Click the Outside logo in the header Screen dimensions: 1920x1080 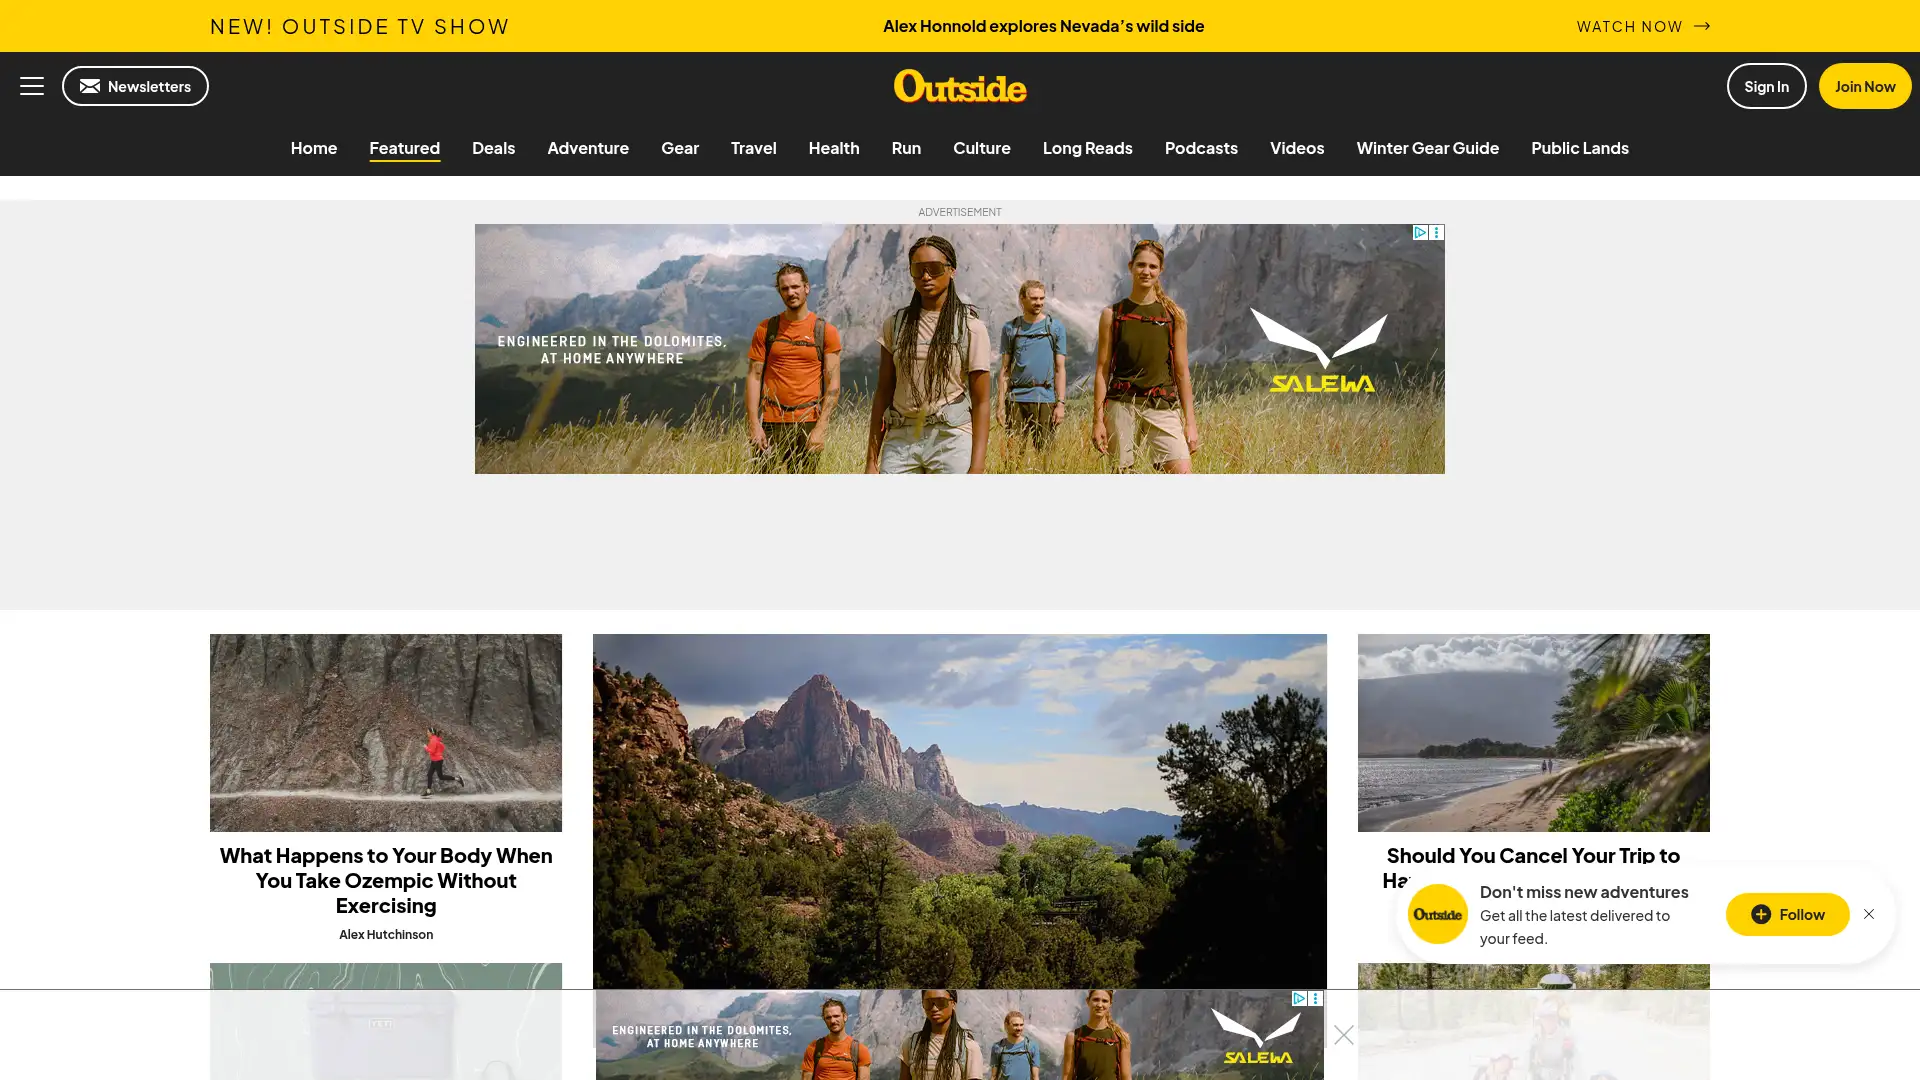click(959, 88)
